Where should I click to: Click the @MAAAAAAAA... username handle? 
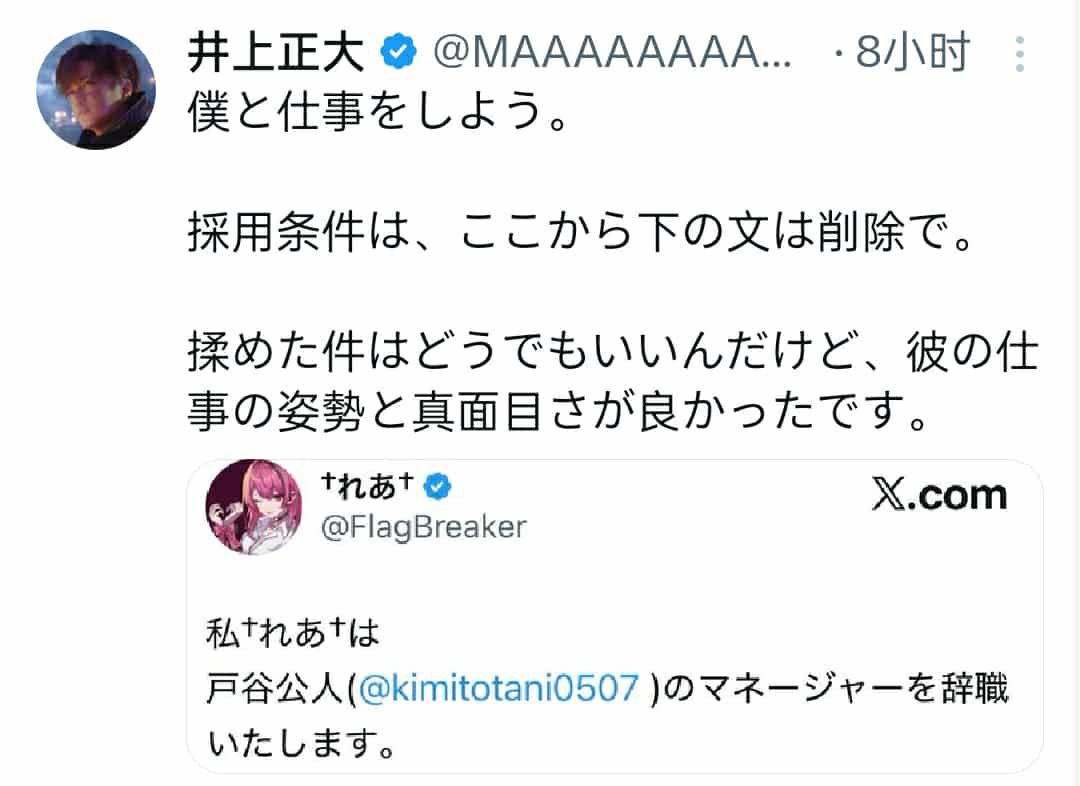[x=610, y=54]
